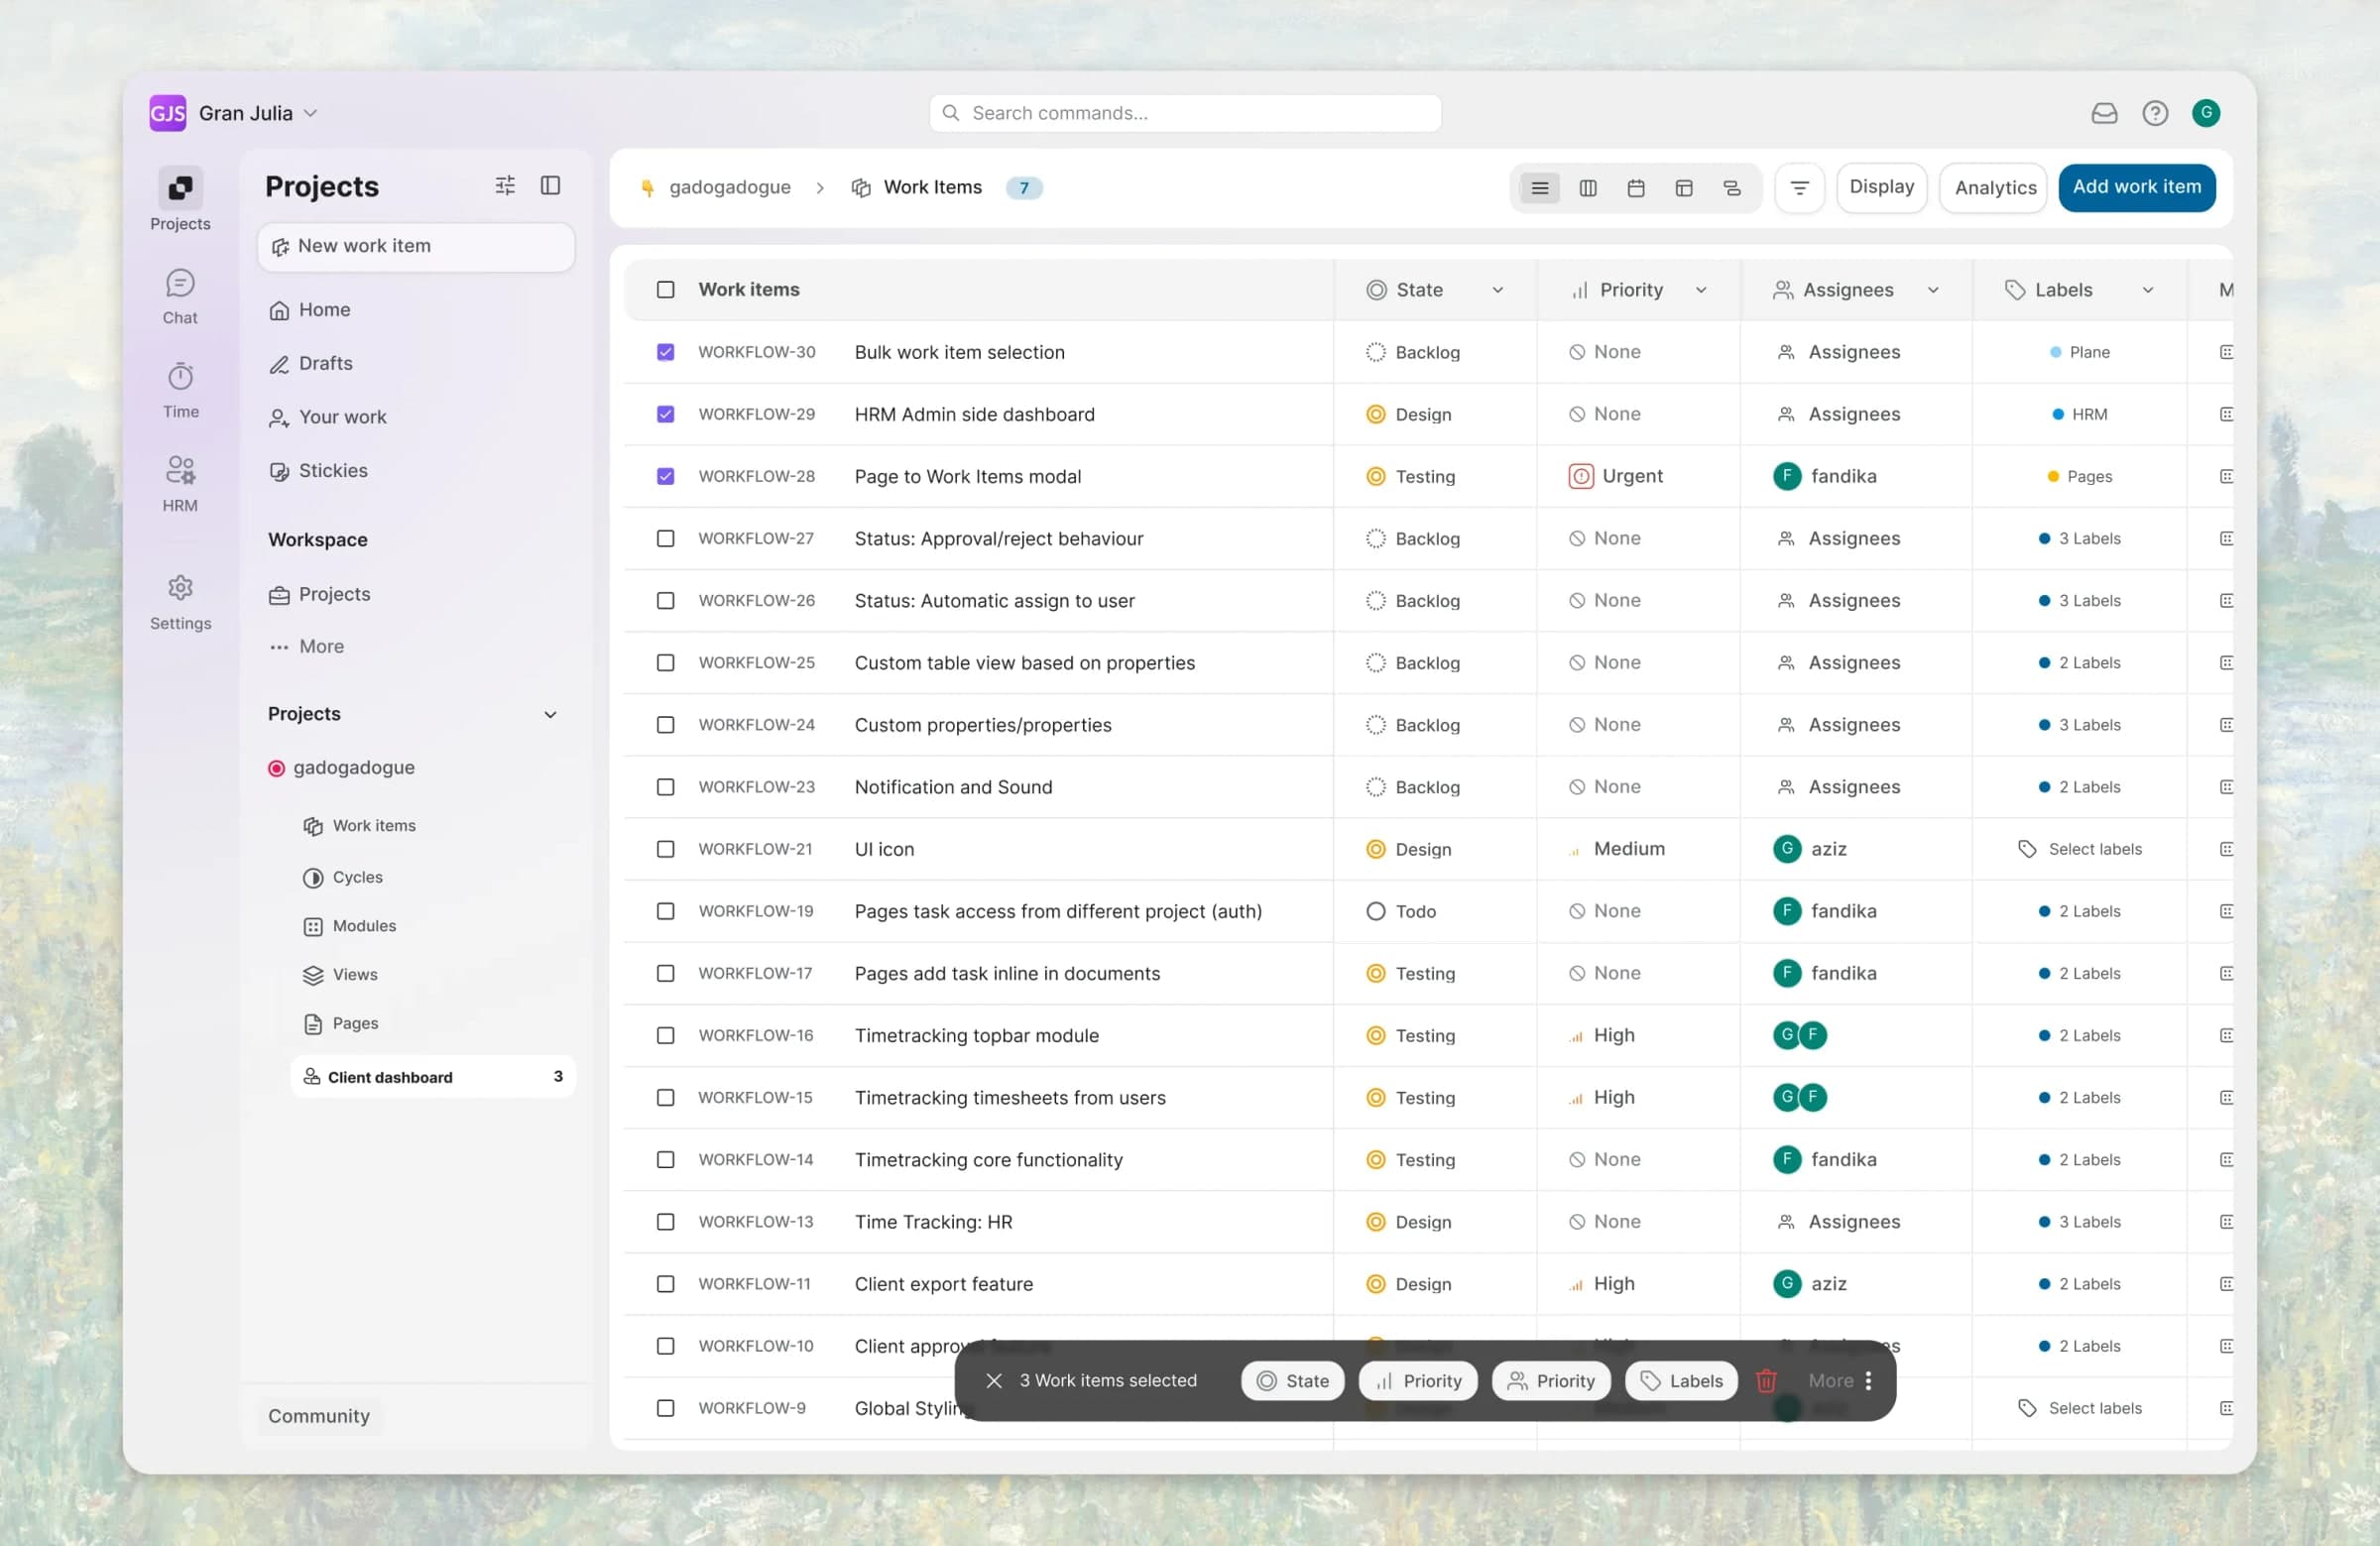Click the user avatar G in top bar
Viewport: 2380px width, 1546px height.
(2206, 113)
